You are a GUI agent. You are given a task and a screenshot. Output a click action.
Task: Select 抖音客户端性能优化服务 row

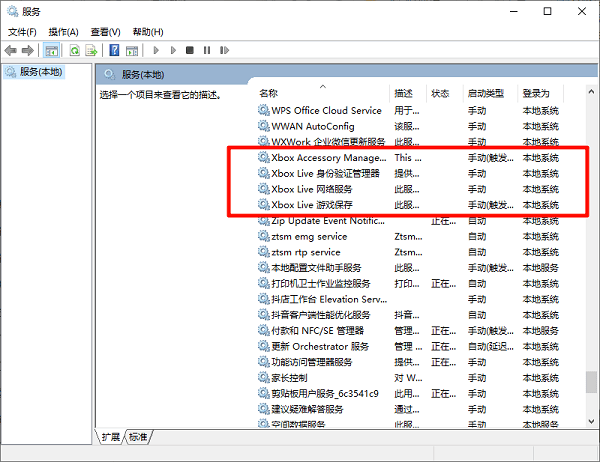coord(409,315)
